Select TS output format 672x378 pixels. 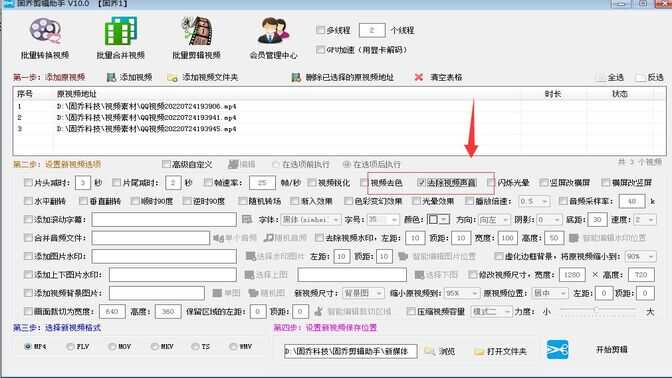coord(195,346)
